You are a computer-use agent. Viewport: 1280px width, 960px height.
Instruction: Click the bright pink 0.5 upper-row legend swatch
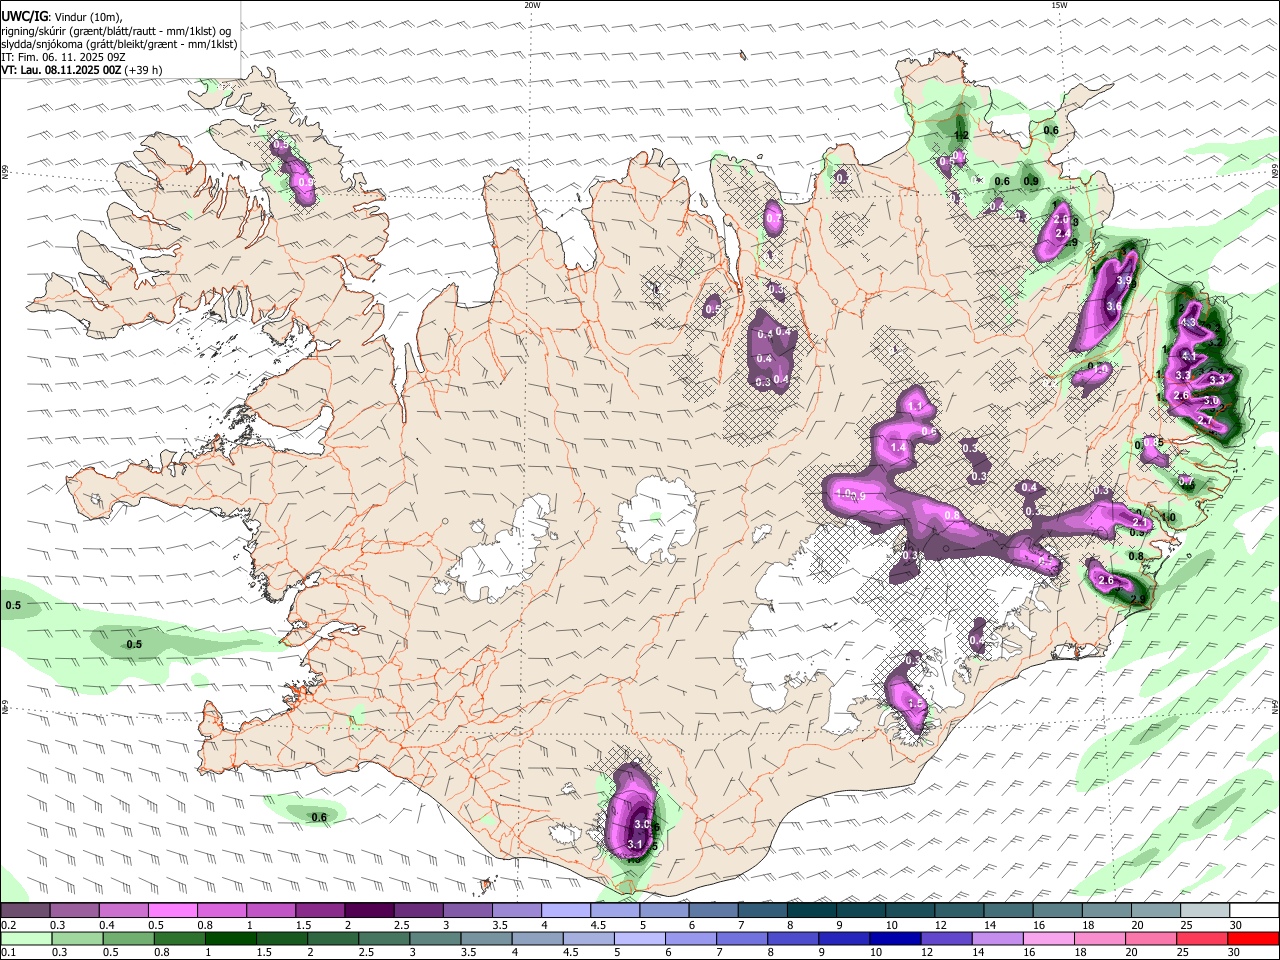(172, 911)
